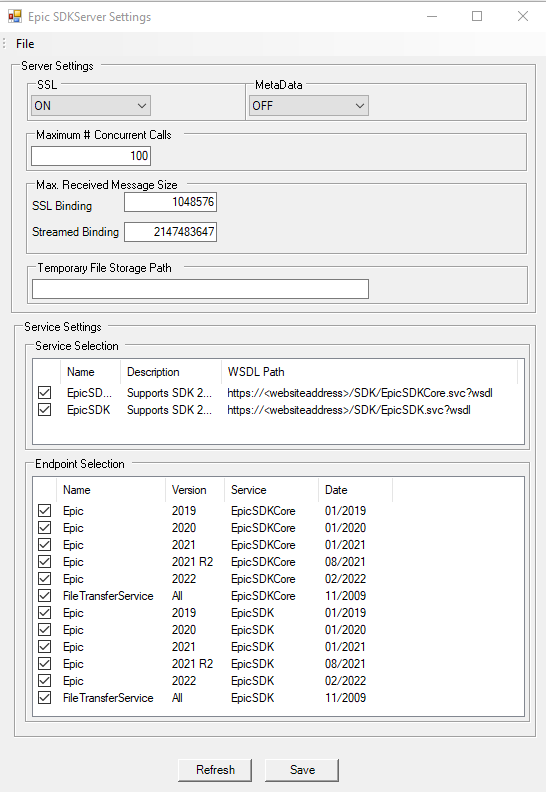This screenshot has width=546, height=792.
Task: Toggle Epic 2021 EpicSDK 01/2021 endpoint checkbox
Action: pos(44,647)
